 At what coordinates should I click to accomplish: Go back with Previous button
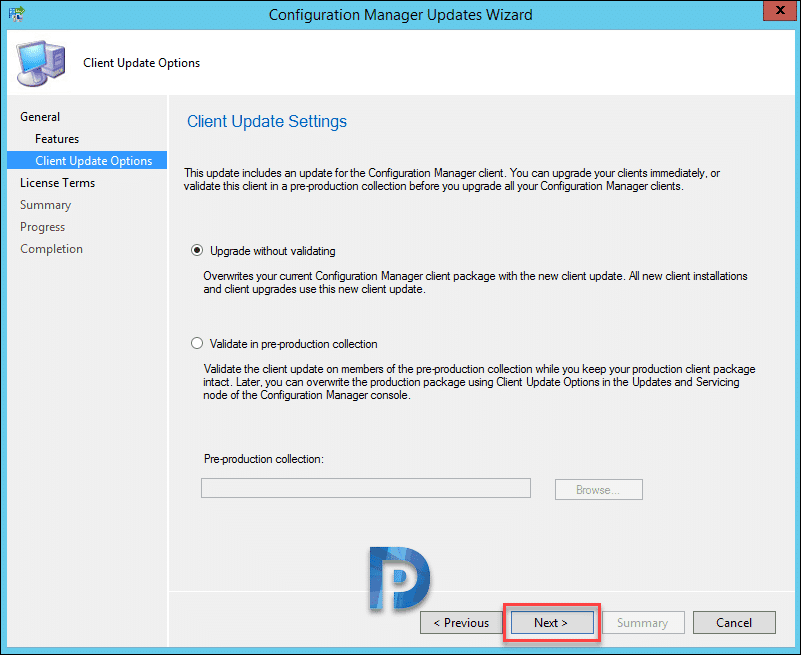click(461, 622)
